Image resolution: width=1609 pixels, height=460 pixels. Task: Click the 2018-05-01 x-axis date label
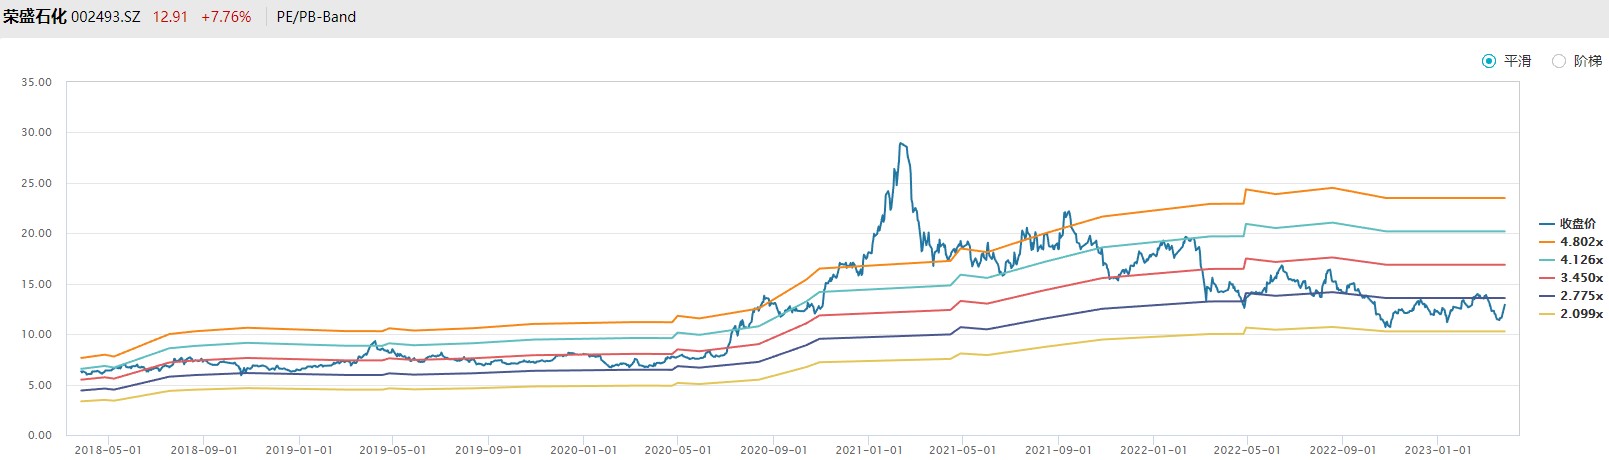(x=108, y=450)
